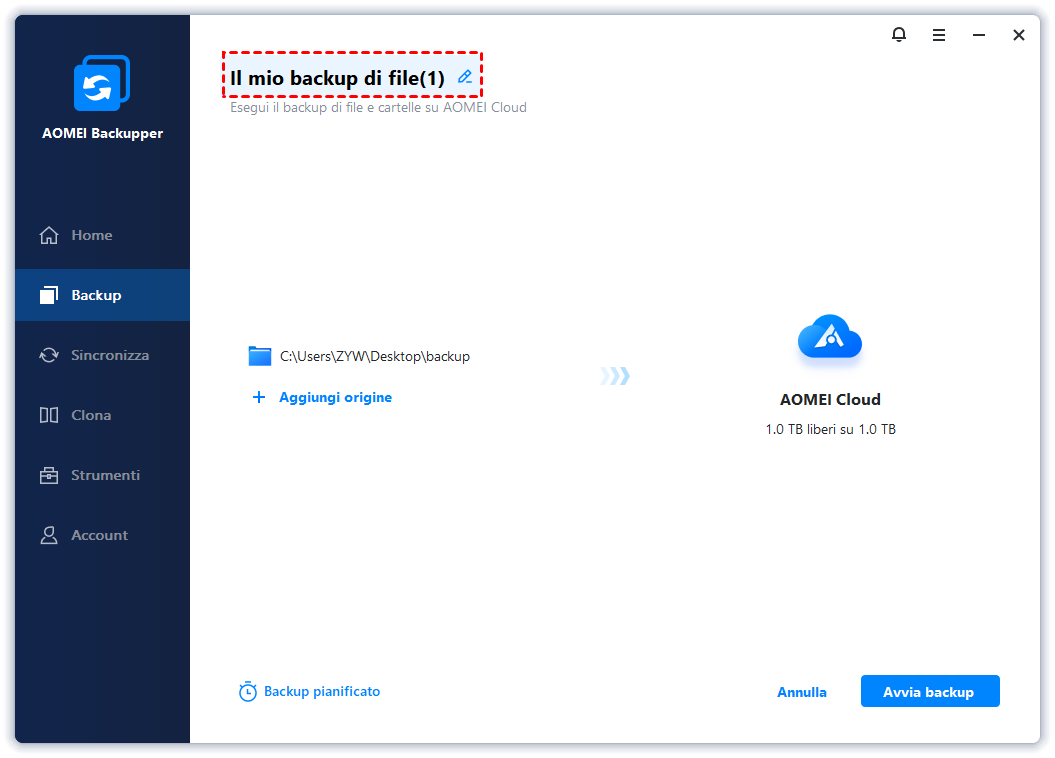The width and height of the screenshot is (1055, 758).
Task: Click Aggiungi origine link
Action: 335,397
